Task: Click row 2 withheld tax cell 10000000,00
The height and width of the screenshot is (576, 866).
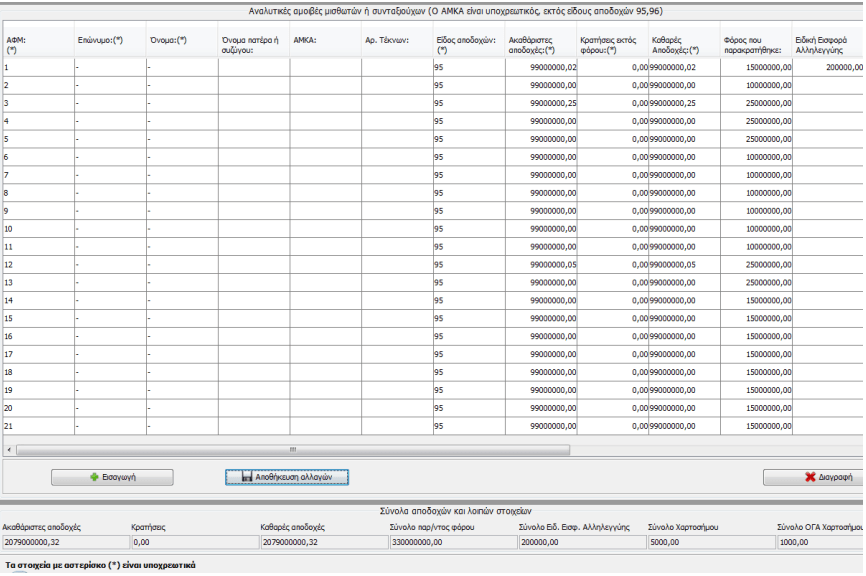Action: coord(757,85)
